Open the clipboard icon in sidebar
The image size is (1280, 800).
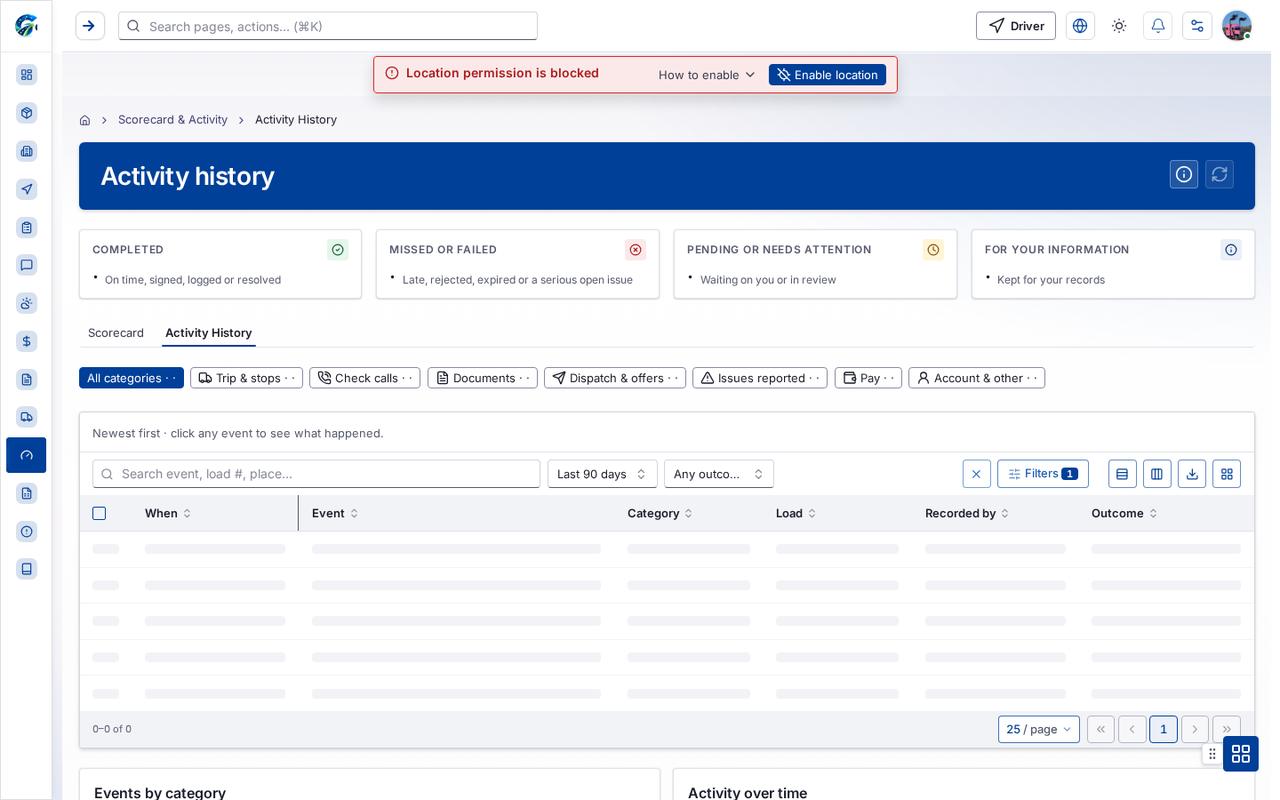[27, 227]
